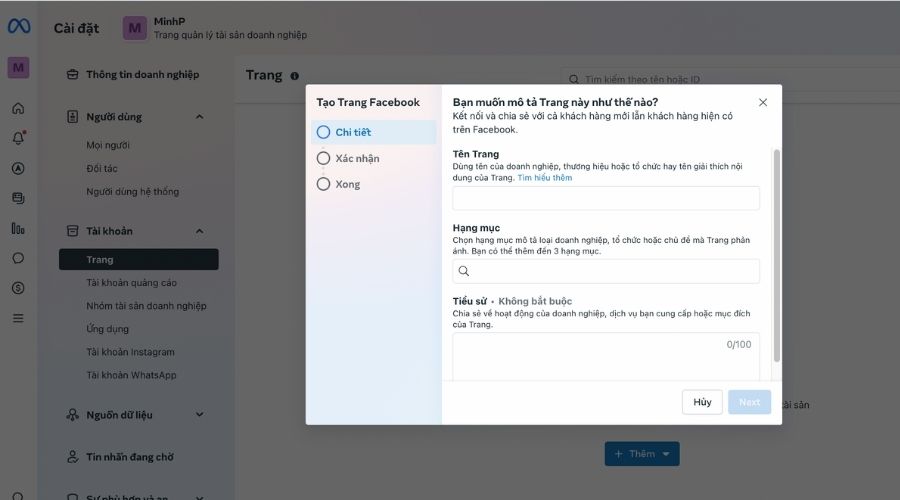Select the Xong step radio
The height and width of the screenshot is (500, 900).
(x=324, y=184)
